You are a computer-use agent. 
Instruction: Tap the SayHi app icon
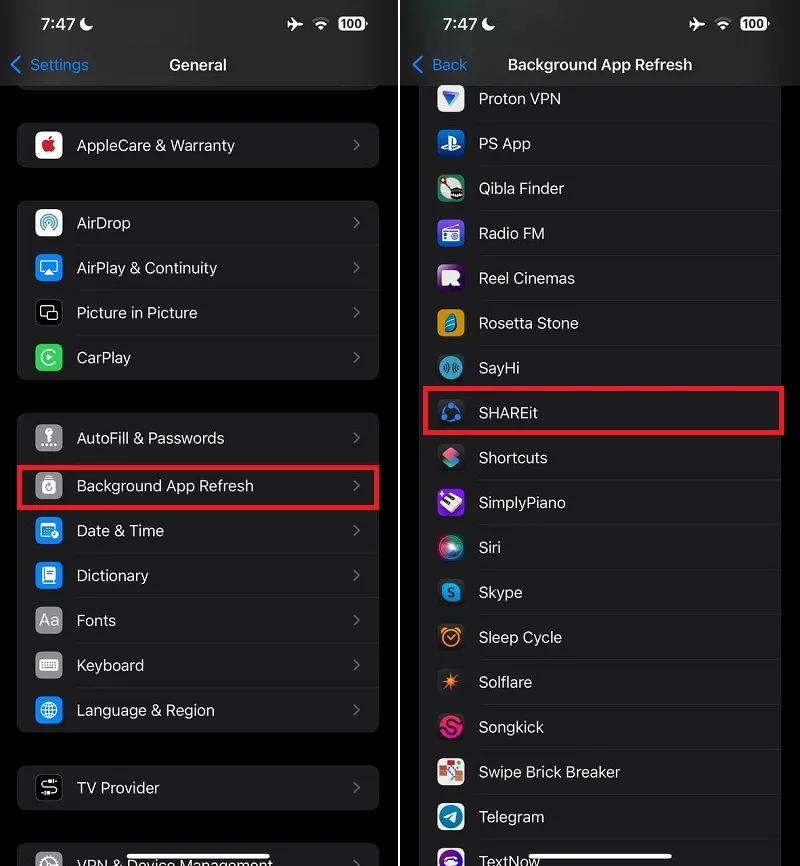(451, 368)
